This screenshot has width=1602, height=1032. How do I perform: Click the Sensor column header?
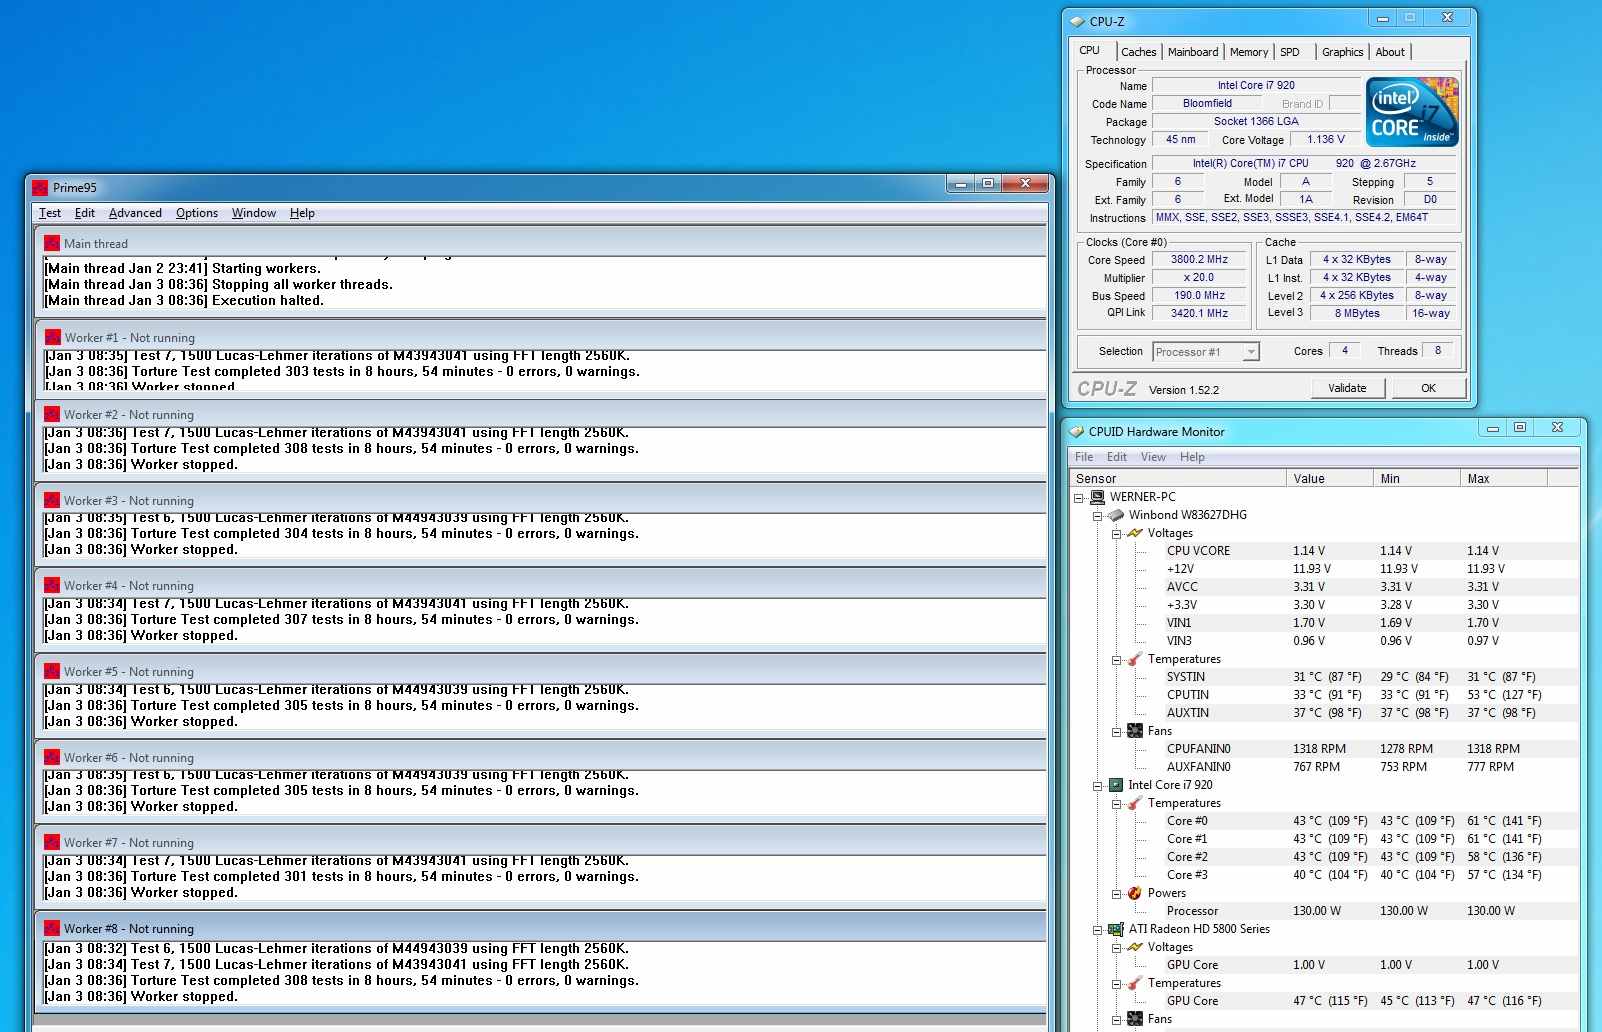click(1178, 479)
